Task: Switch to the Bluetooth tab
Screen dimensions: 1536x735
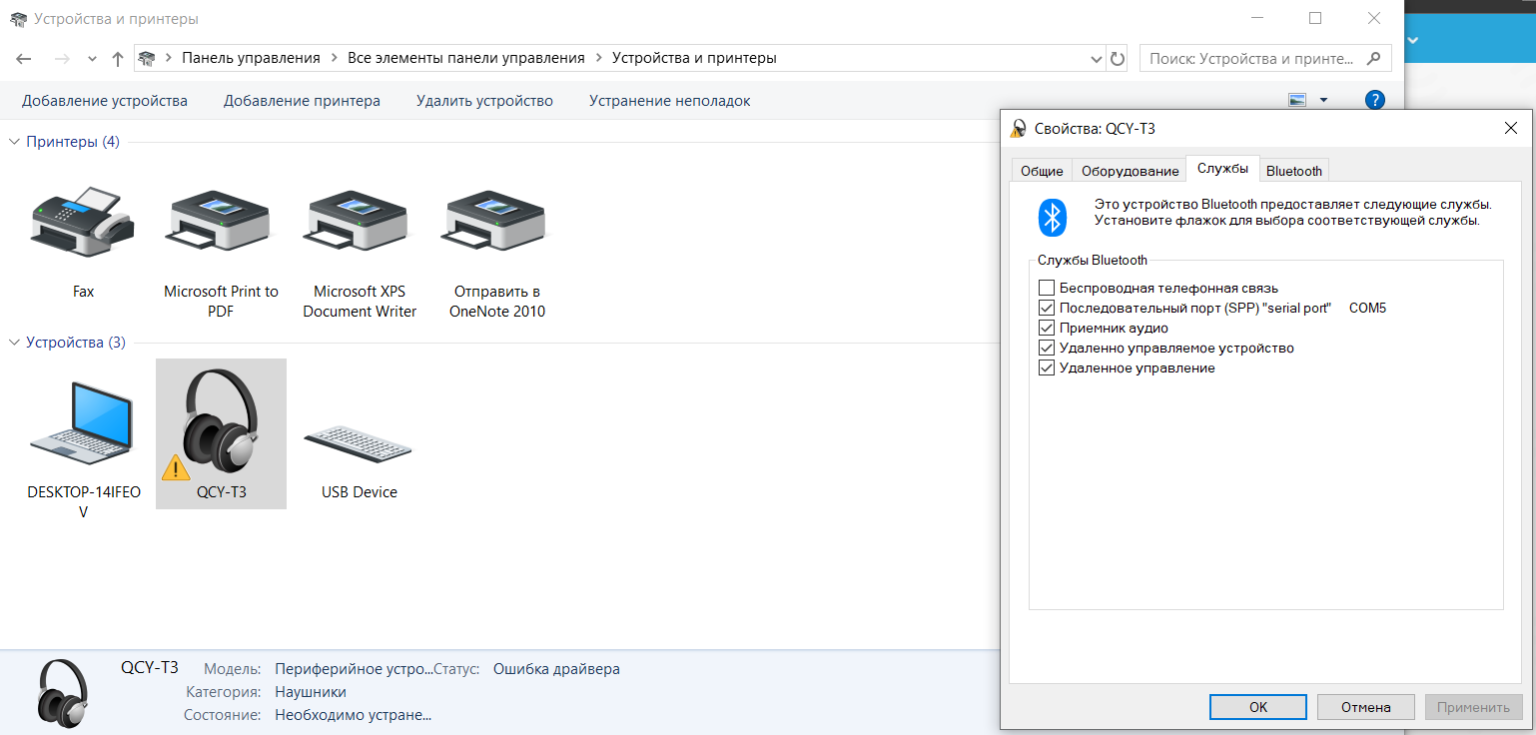Action: tap(1294, 171)
